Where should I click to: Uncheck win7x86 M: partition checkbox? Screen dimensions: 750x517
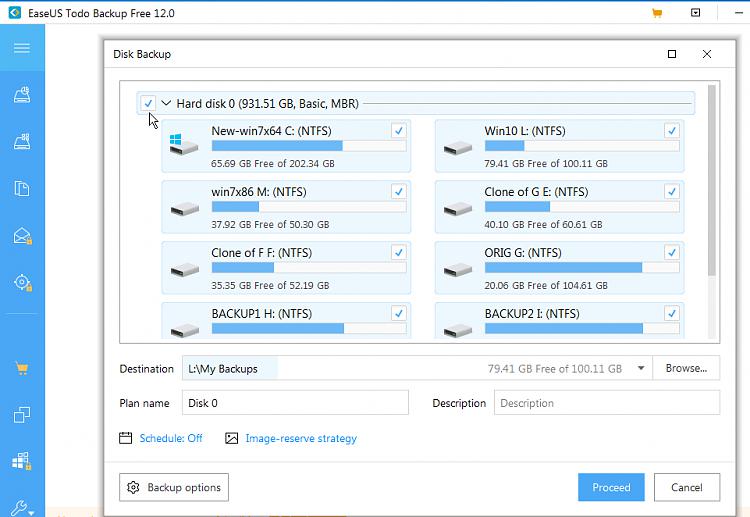click(x=398, y=191)
